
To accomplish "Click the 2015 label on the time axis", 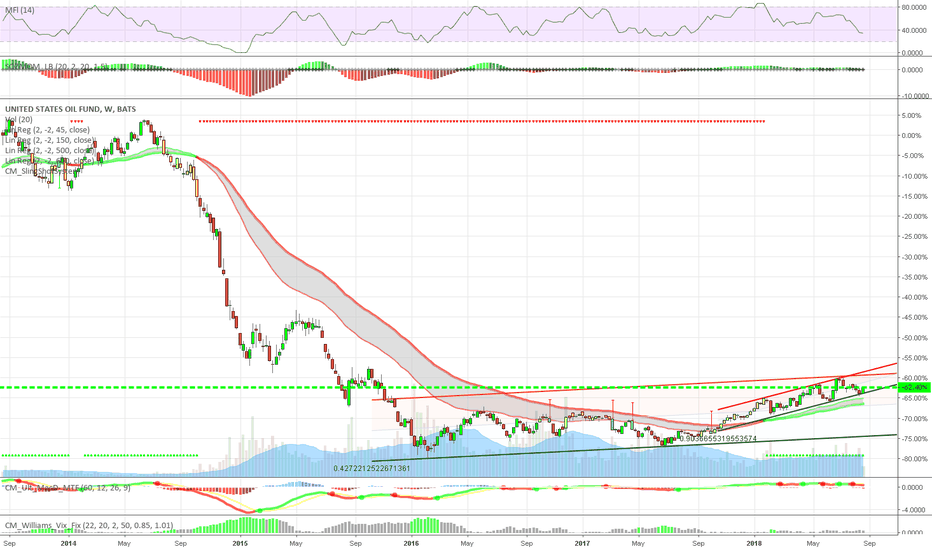I will [x=240, y=543].
